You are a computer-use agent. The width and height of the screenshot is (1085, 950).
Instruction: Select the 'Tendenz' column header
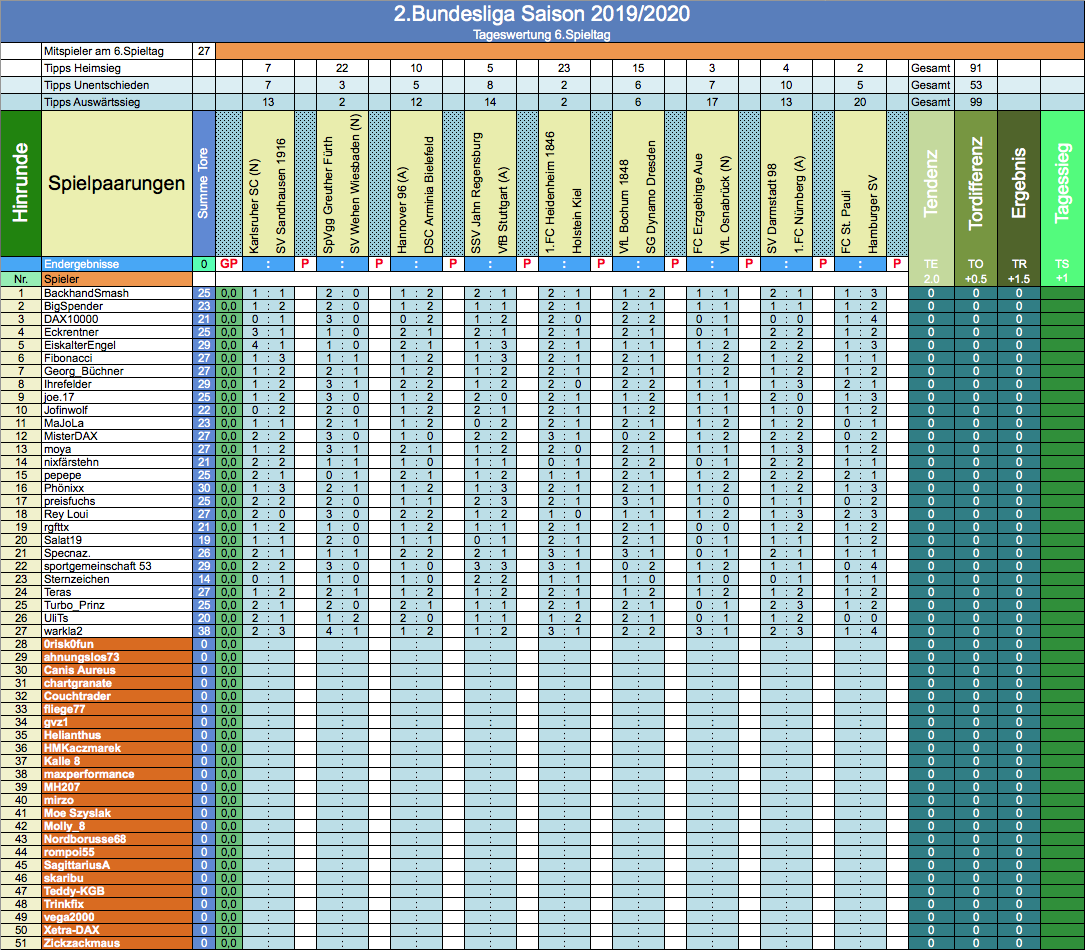pos(931,183)
